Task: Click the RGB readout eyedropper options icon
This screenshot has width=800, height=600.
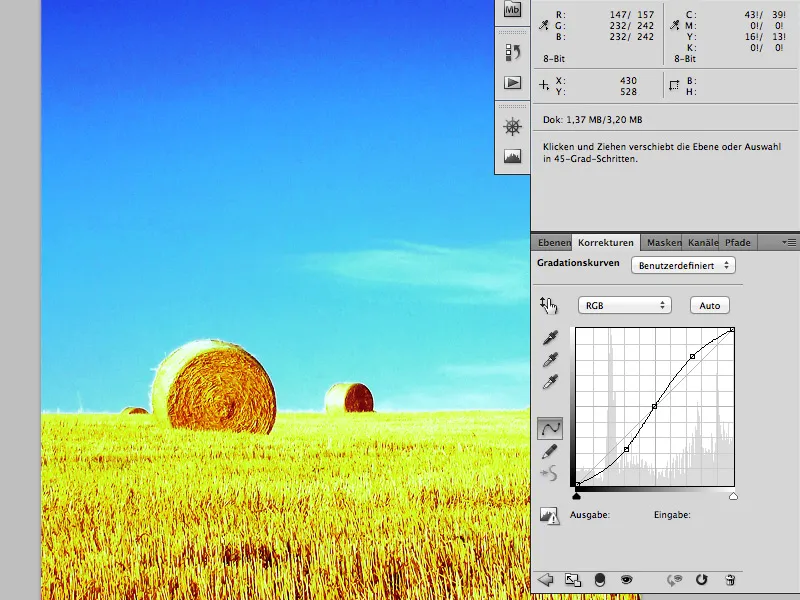Action: pyautogui.click(x=544, y=25)
